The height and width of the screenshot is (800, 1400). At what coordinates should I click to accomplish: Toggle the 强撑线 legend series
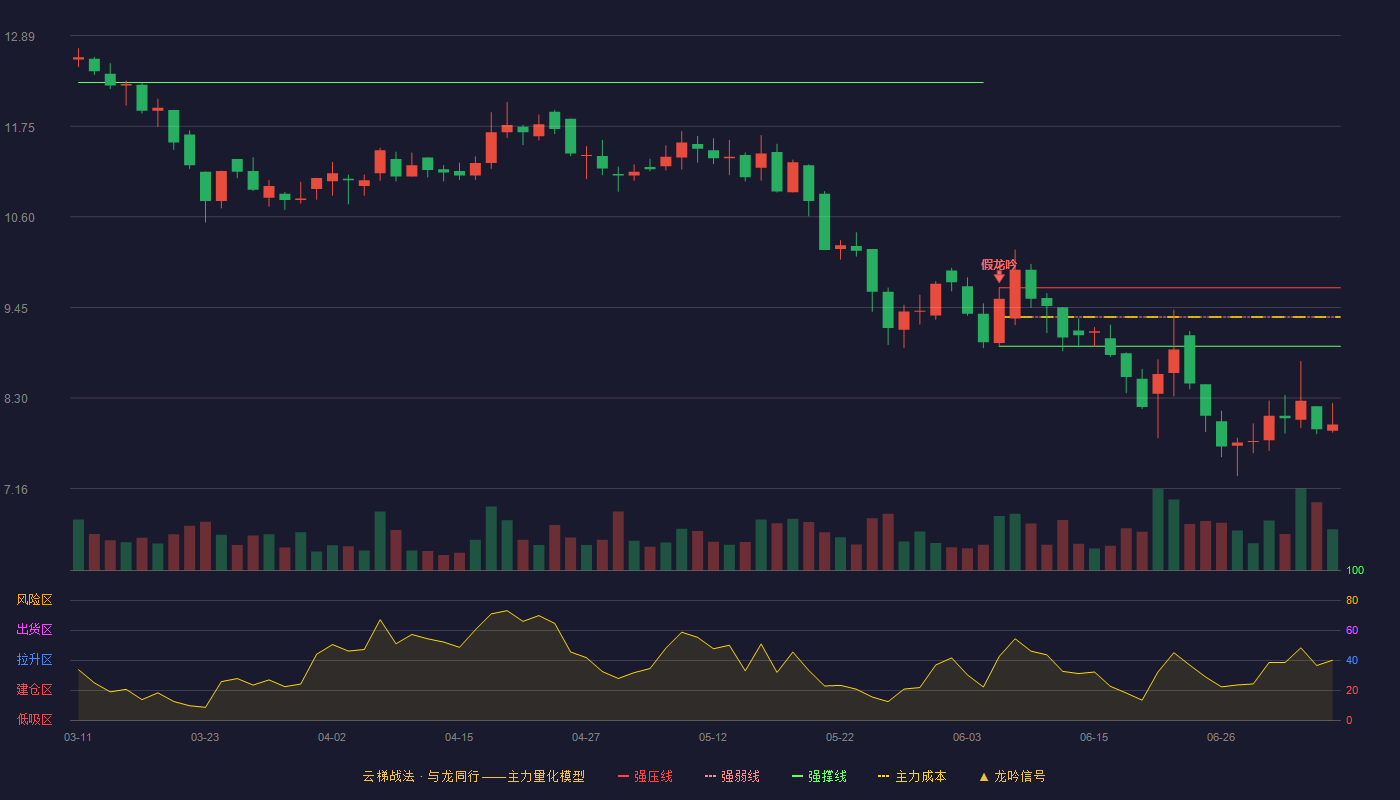pos(819,776)
